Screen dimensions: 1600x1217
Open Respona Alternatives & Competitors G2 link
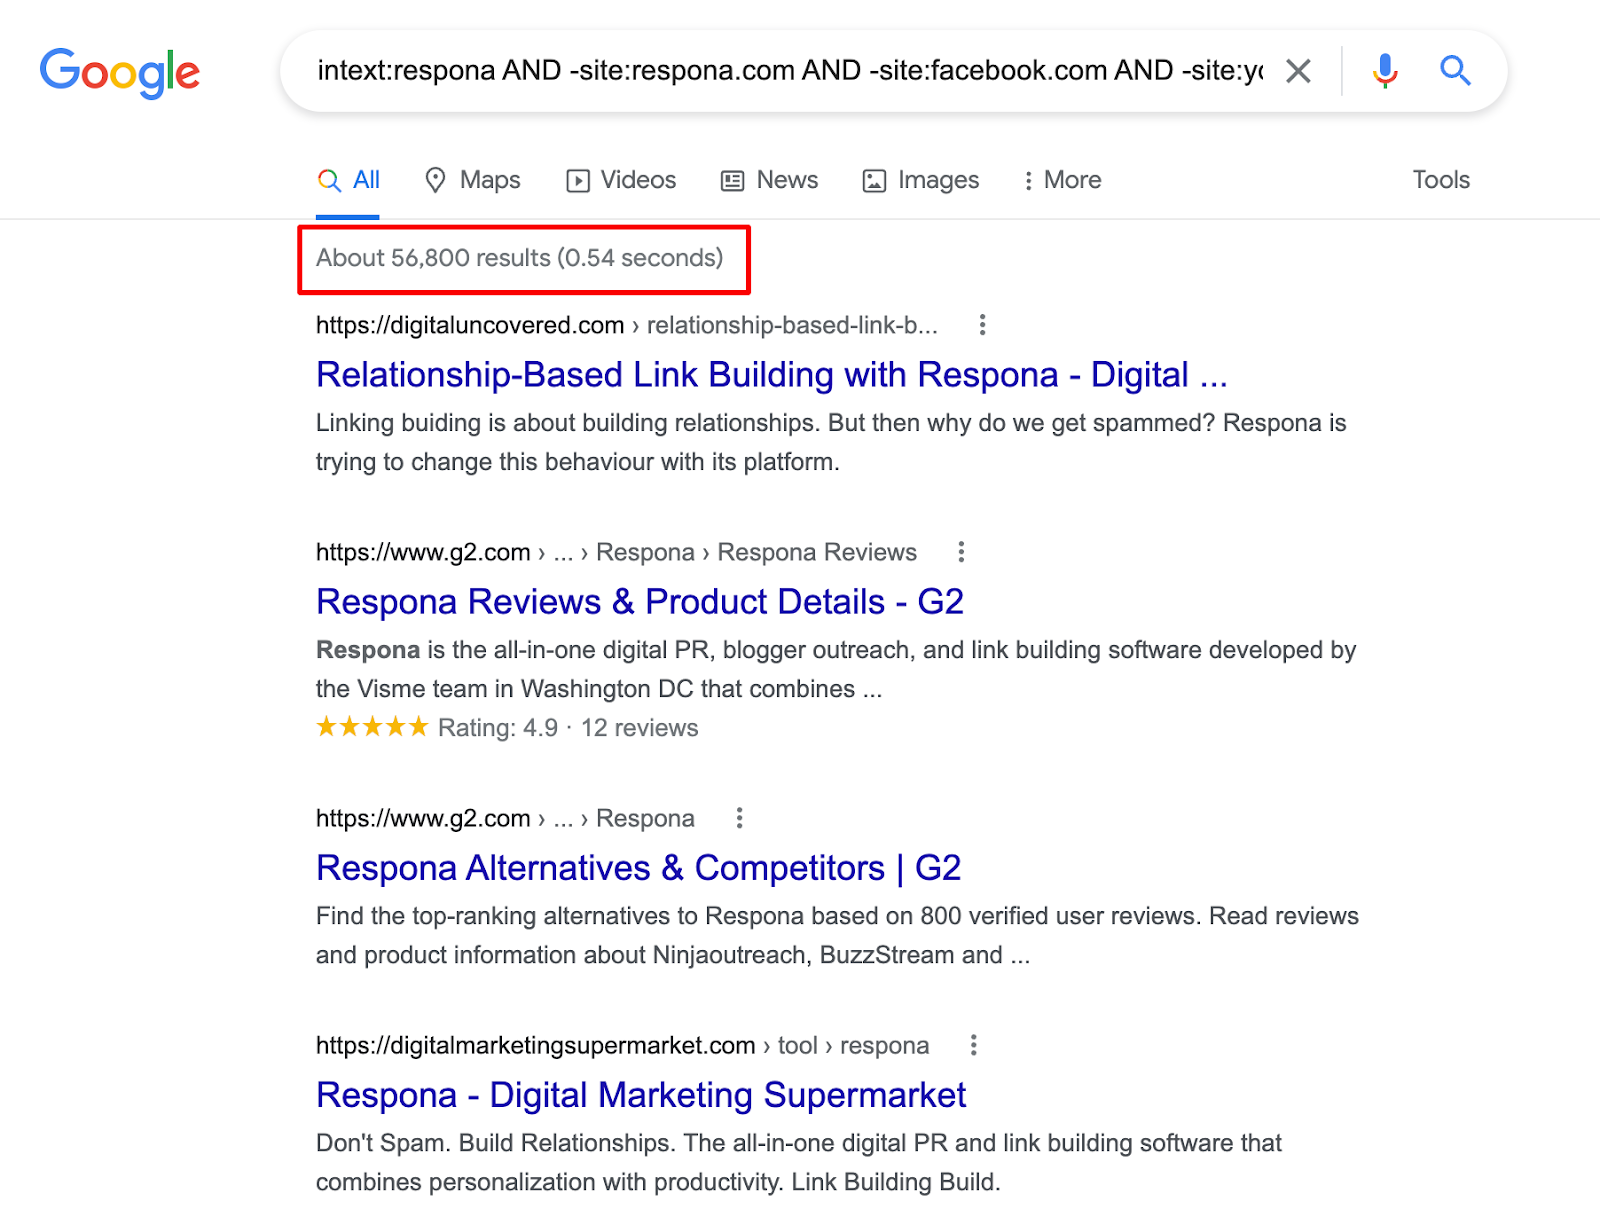pos(638,868)
